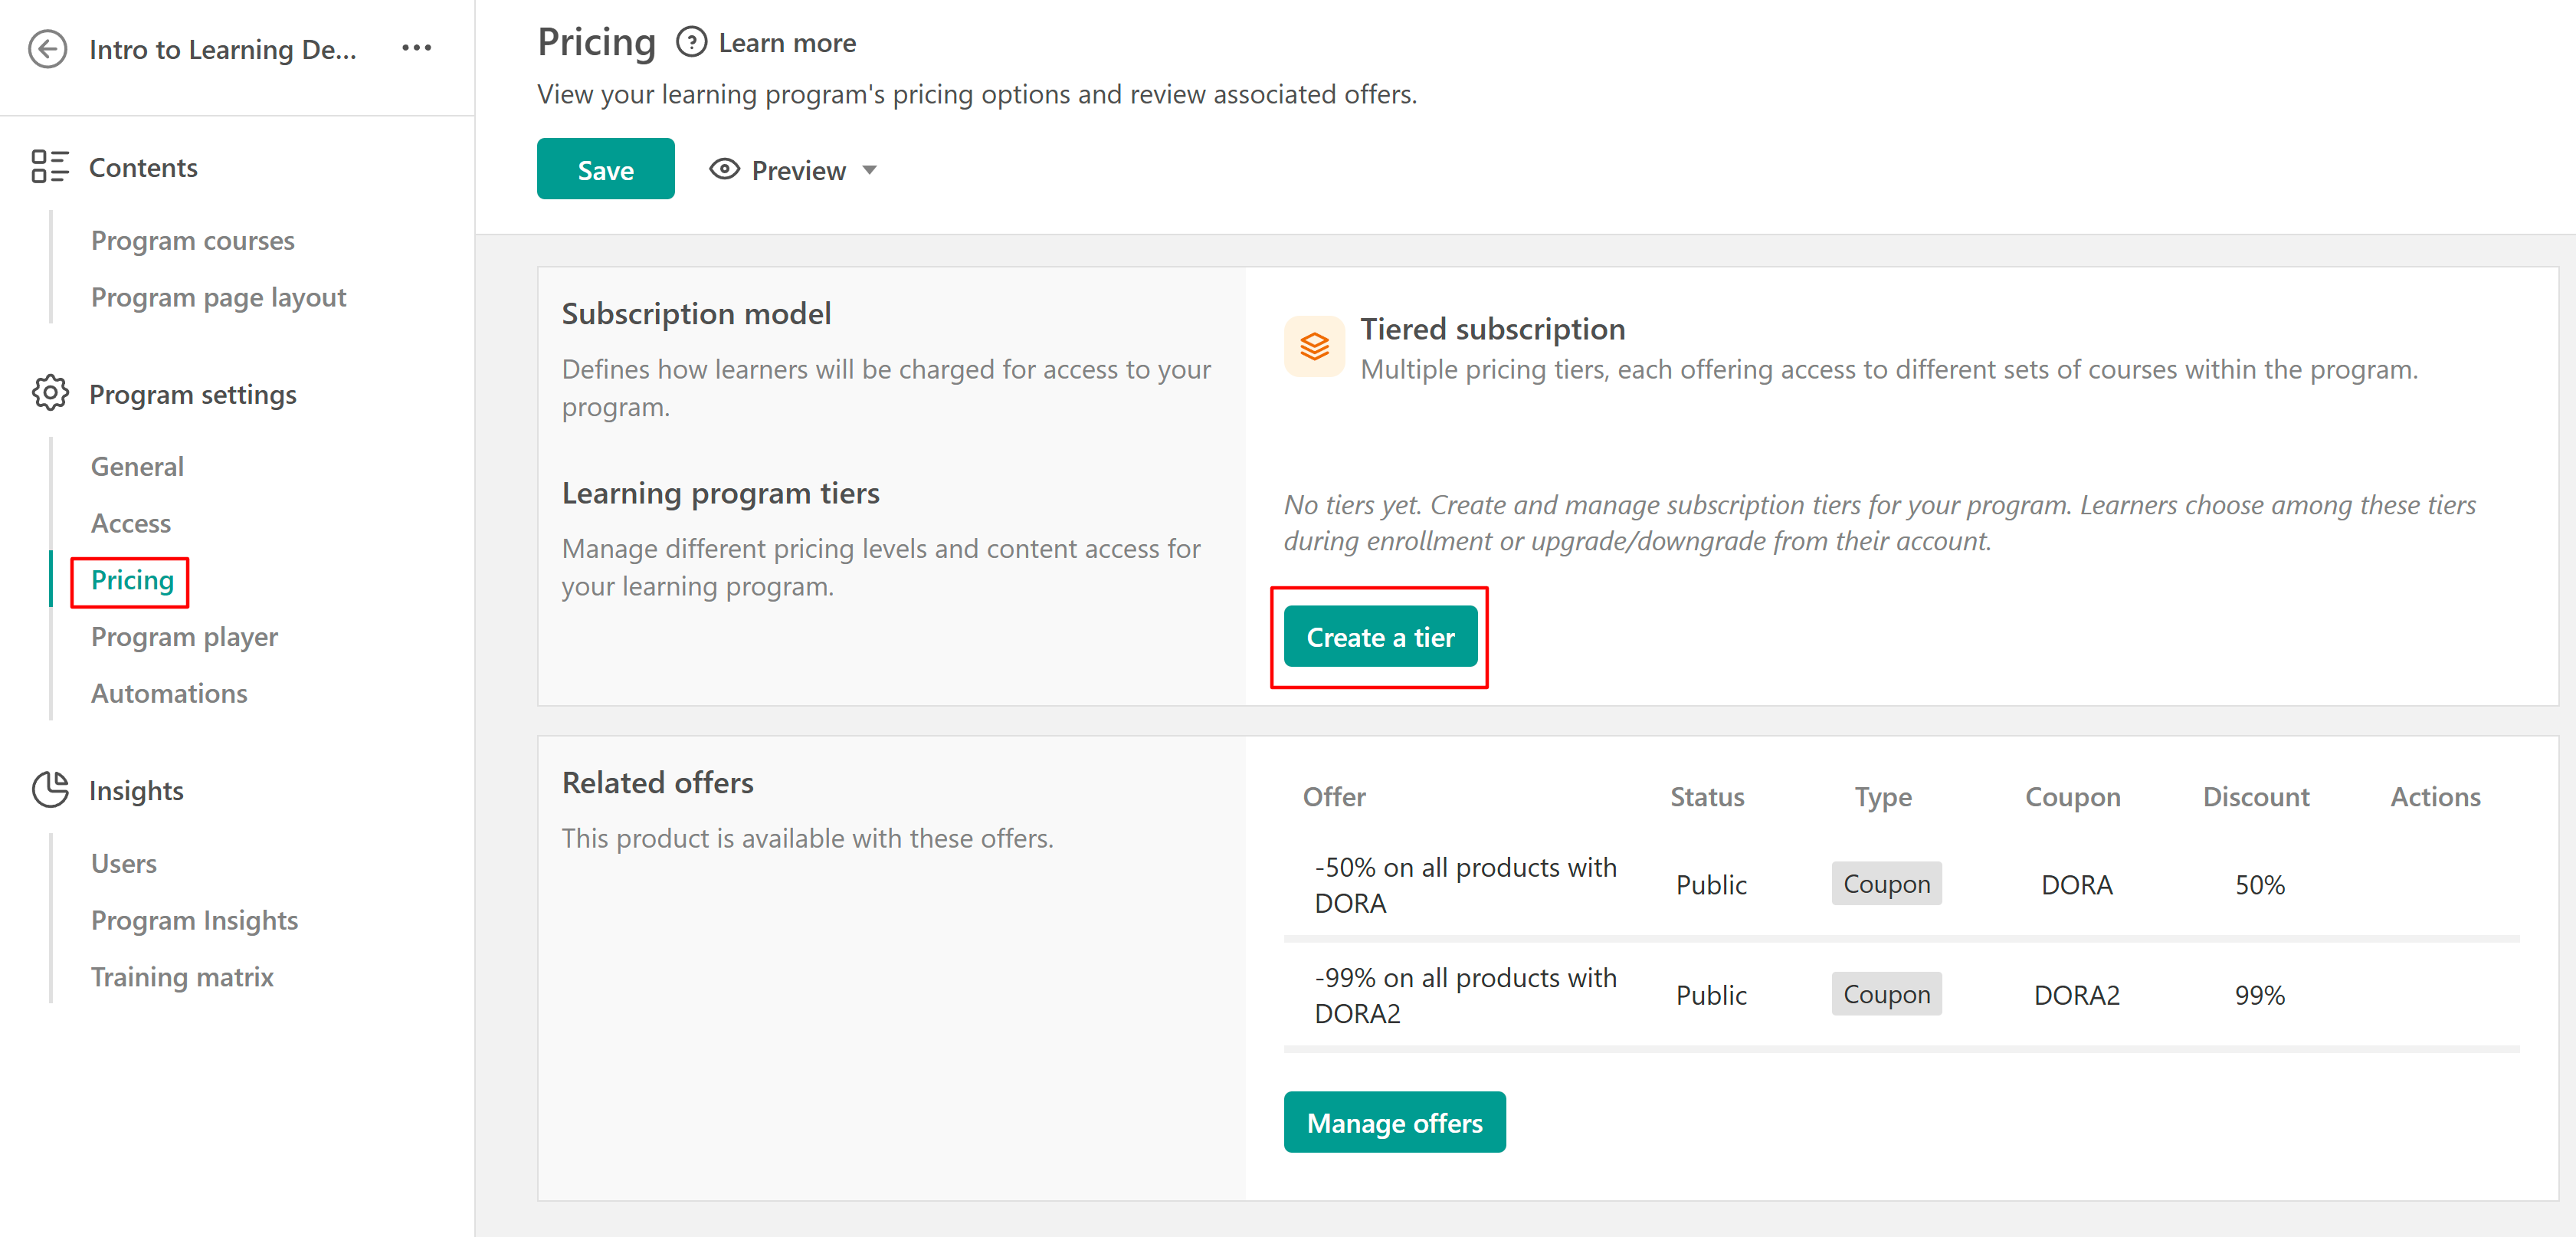Go to Program courses
The width and height of the screenshot is (2576, 1237).
192,240
